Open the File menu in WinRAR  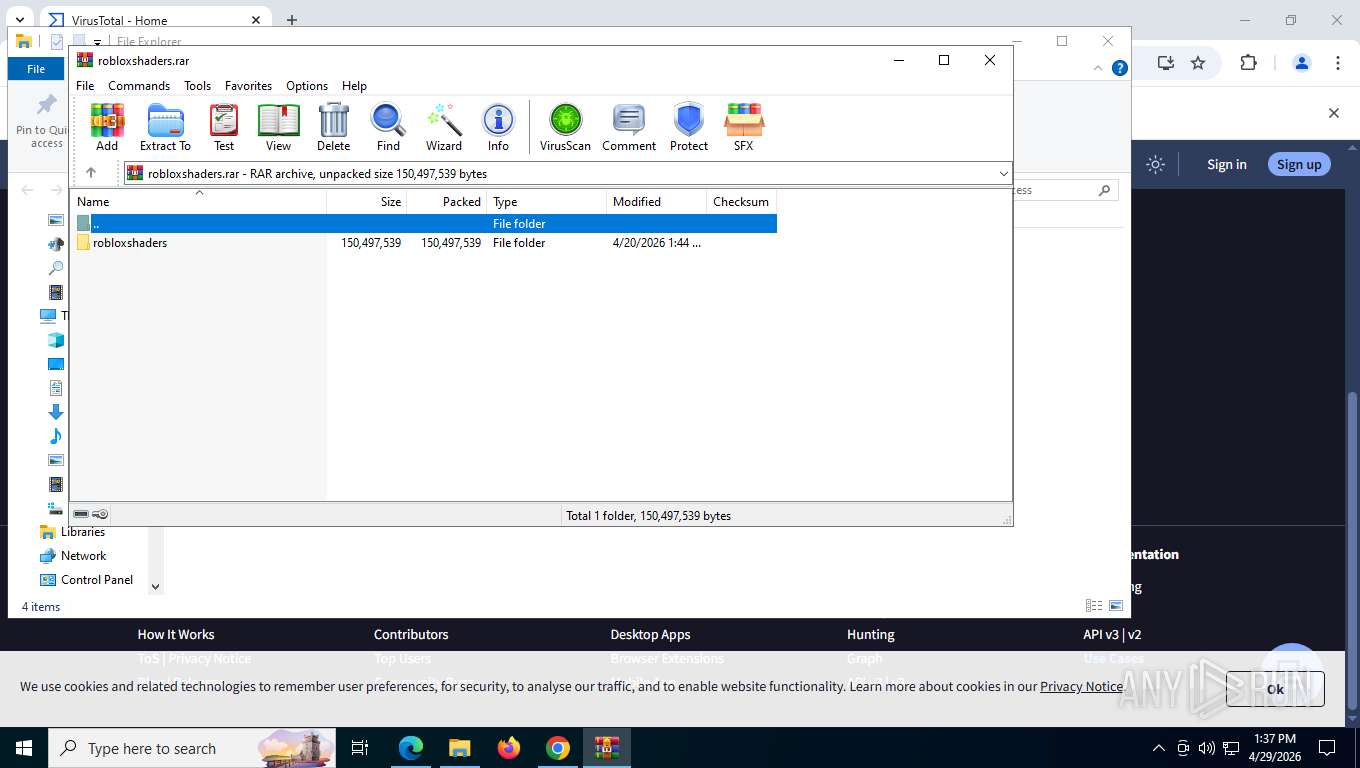point(85,86)
